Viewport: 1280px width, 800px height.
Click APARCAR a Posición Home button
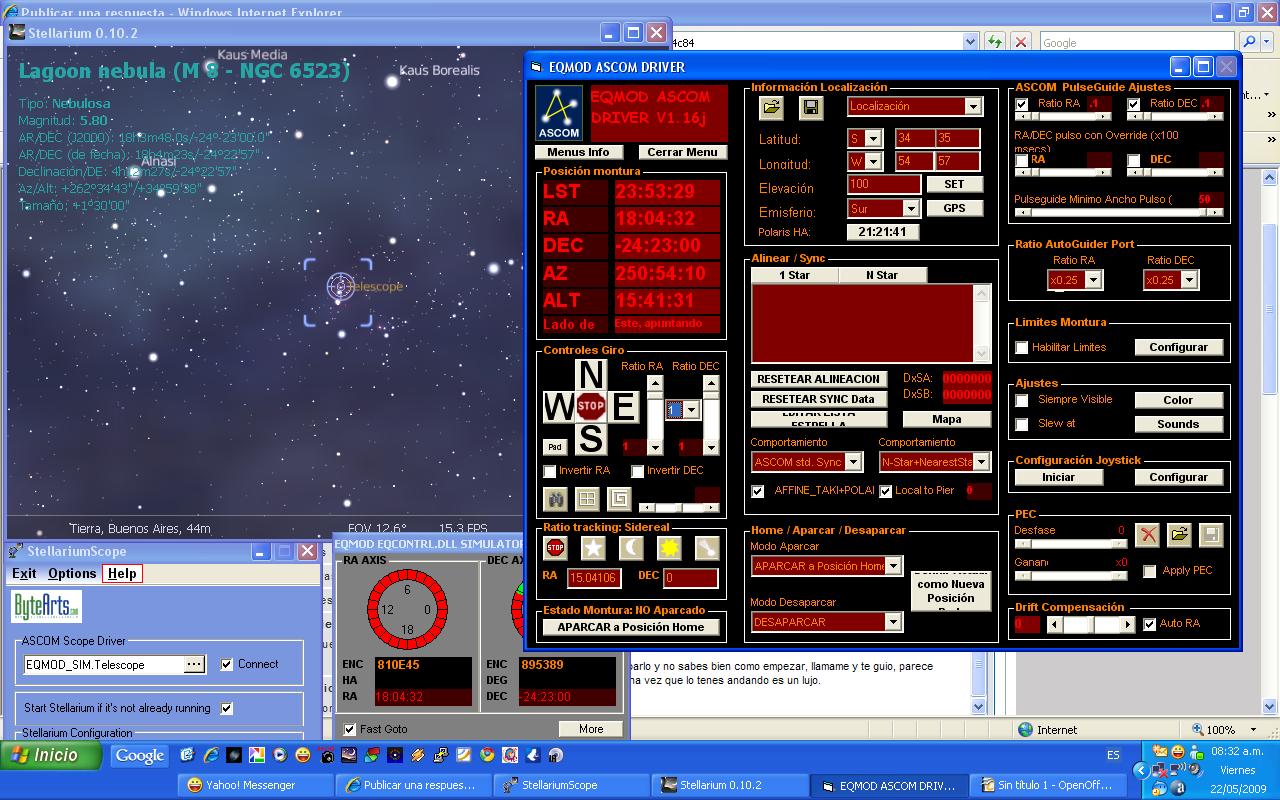[631, 627]
